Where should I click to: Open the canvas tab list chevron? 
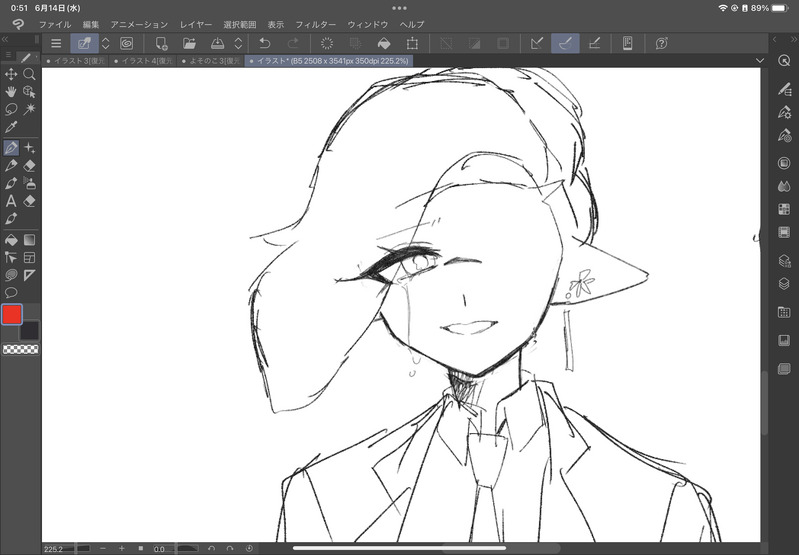(760, 61)
